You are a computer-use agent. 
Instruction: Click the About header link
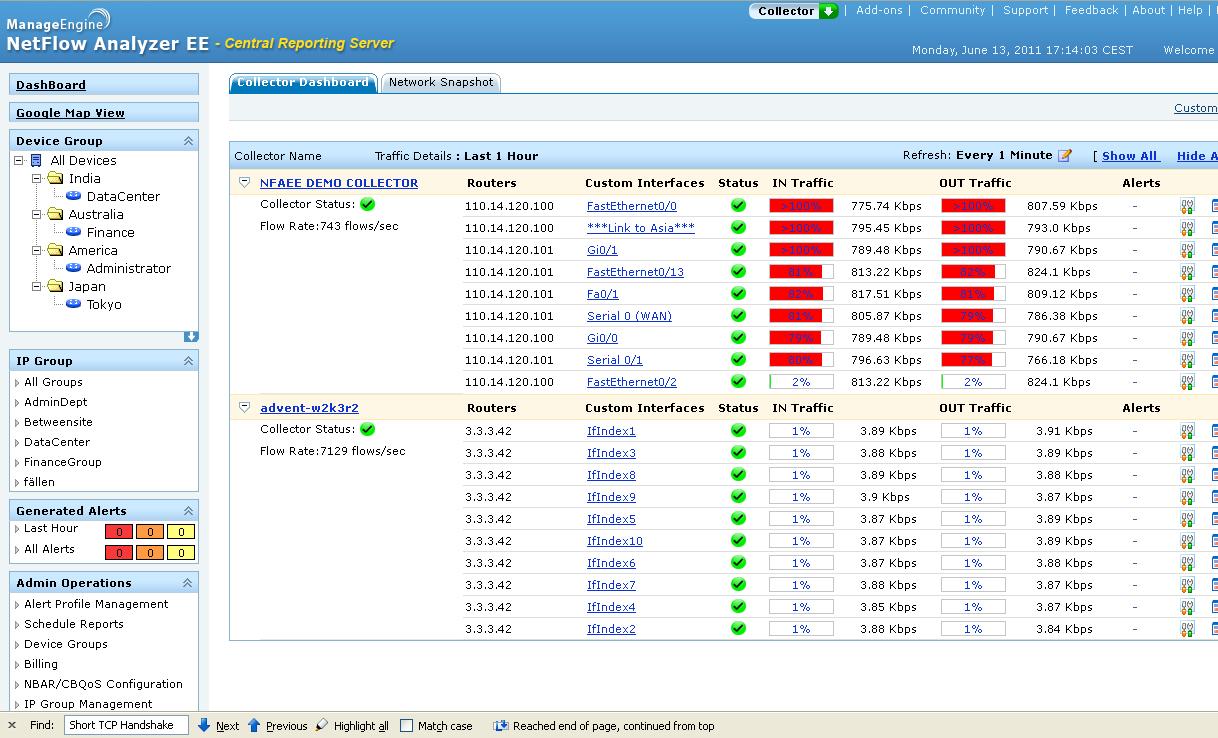1148,10
